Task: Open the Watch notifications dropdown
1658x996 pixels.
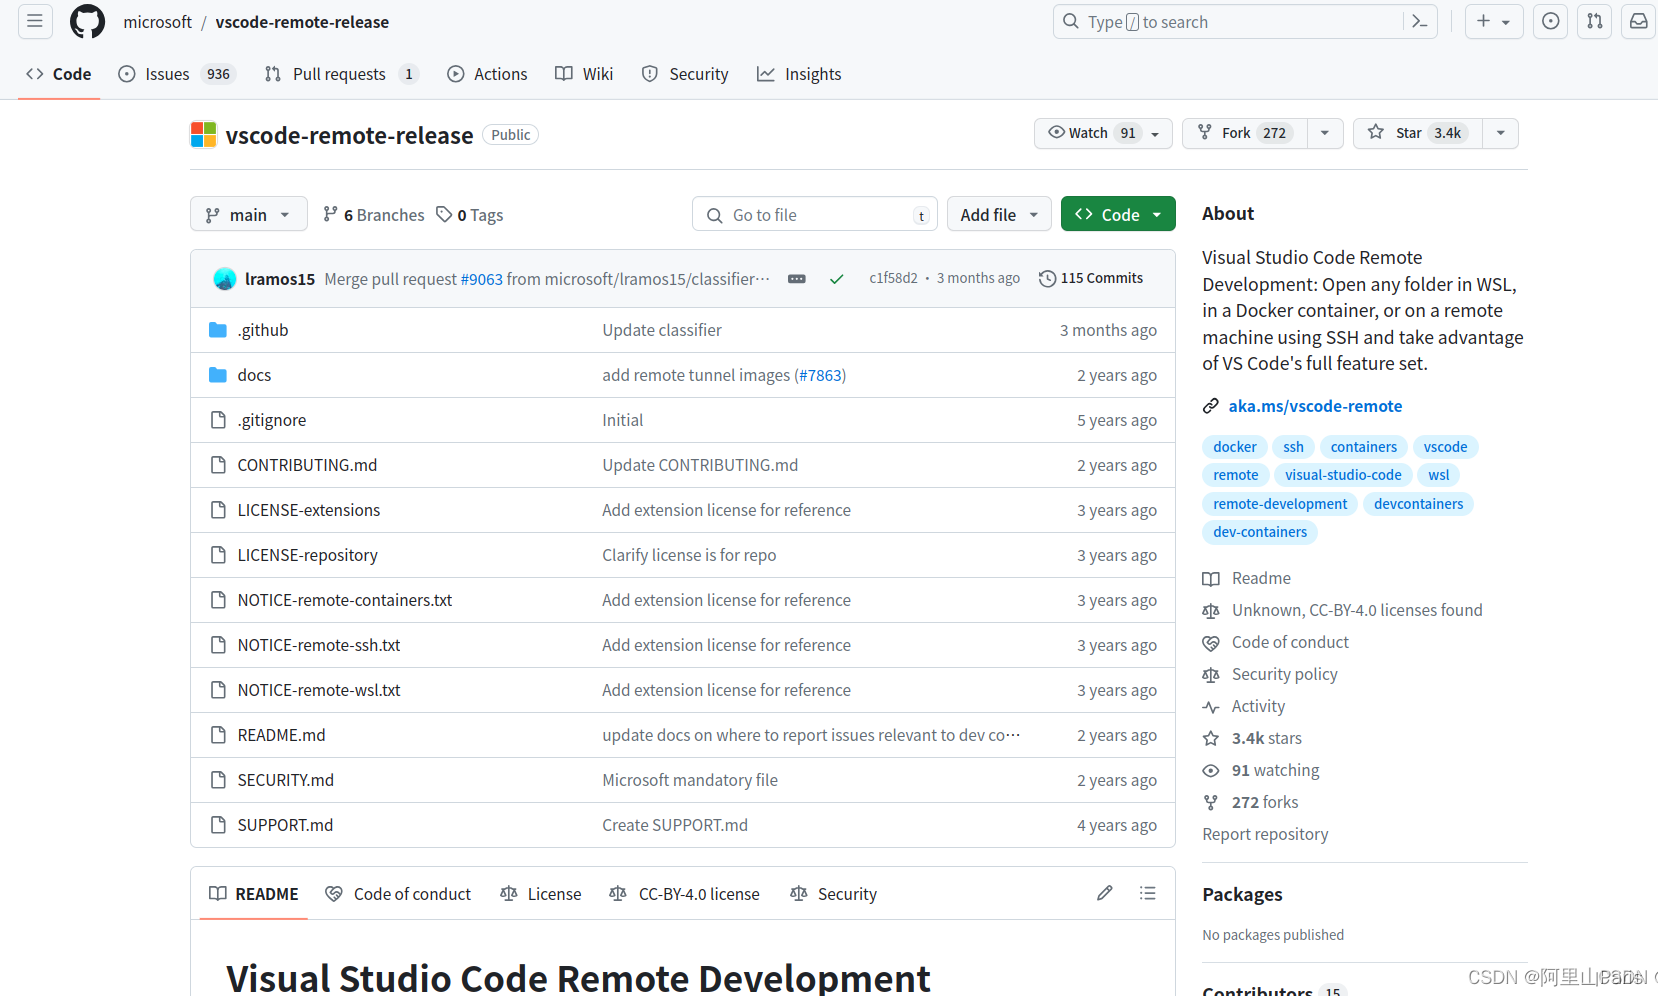Action: [x=1103, y=133]
